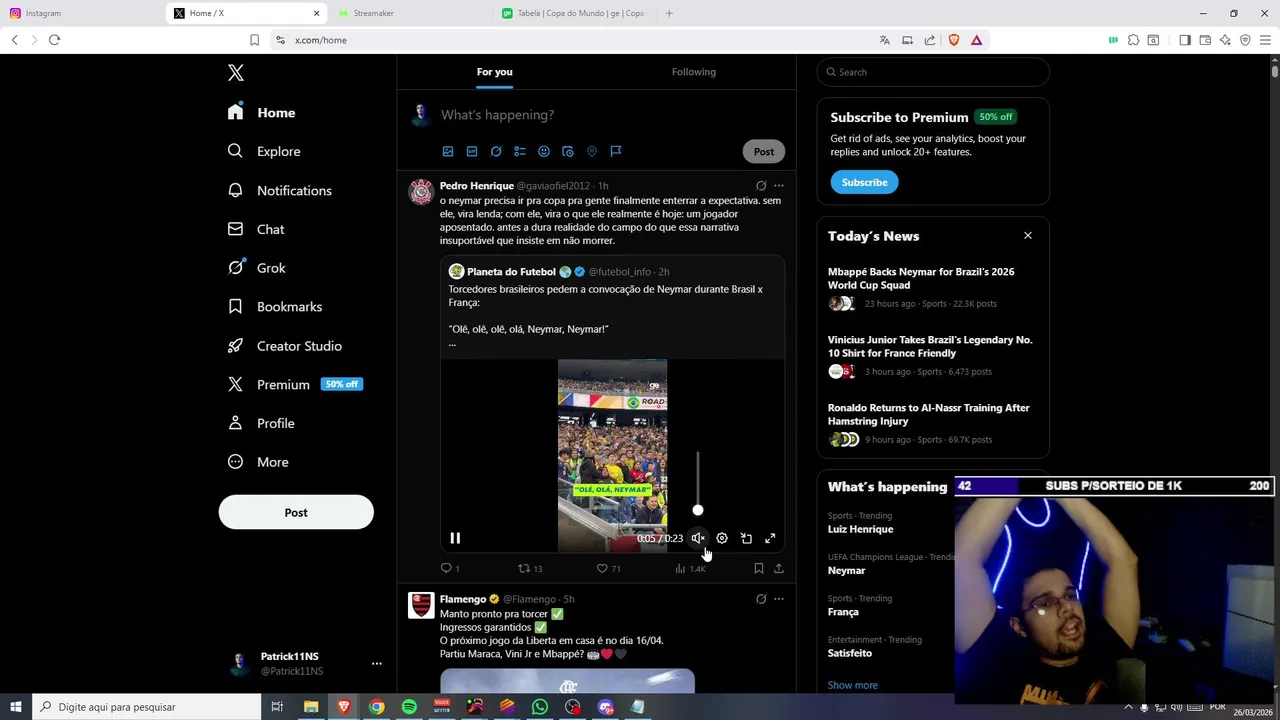1280x720 pixels.
Task: Open the quoted Planeta do Futebol account
Action: pos(511,272)
